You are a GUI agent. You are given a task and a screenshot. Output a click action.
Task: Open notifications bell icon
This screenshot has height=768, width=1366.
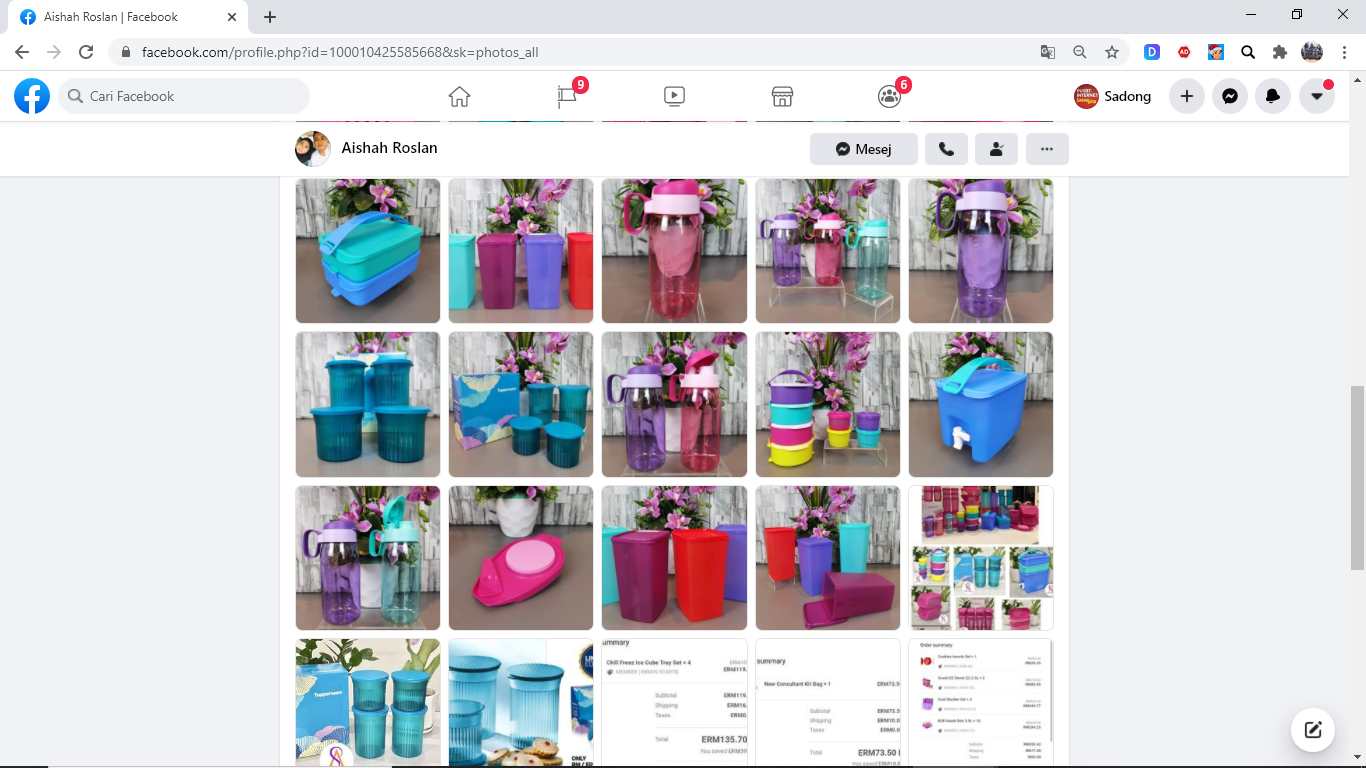pyautogui.click(x=1273, y=96)
